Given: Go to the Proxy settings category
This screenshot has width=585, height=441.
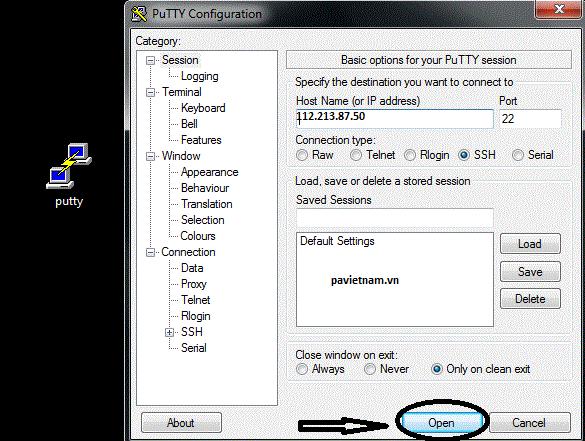Looking at the screenshot, I should [x=194, y=284].
